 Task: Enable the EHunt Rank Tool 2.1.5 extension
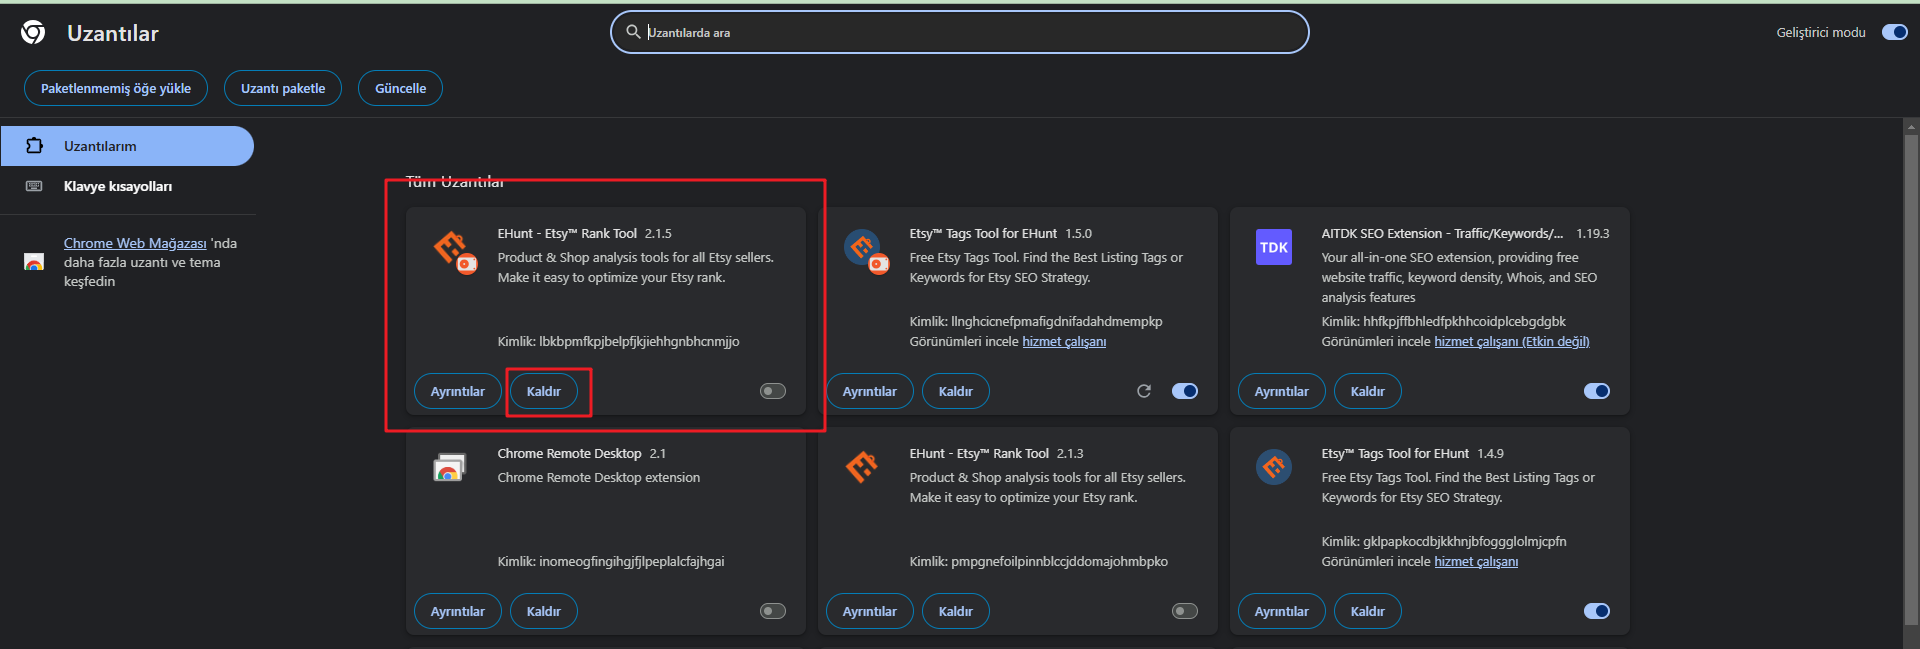773,391
